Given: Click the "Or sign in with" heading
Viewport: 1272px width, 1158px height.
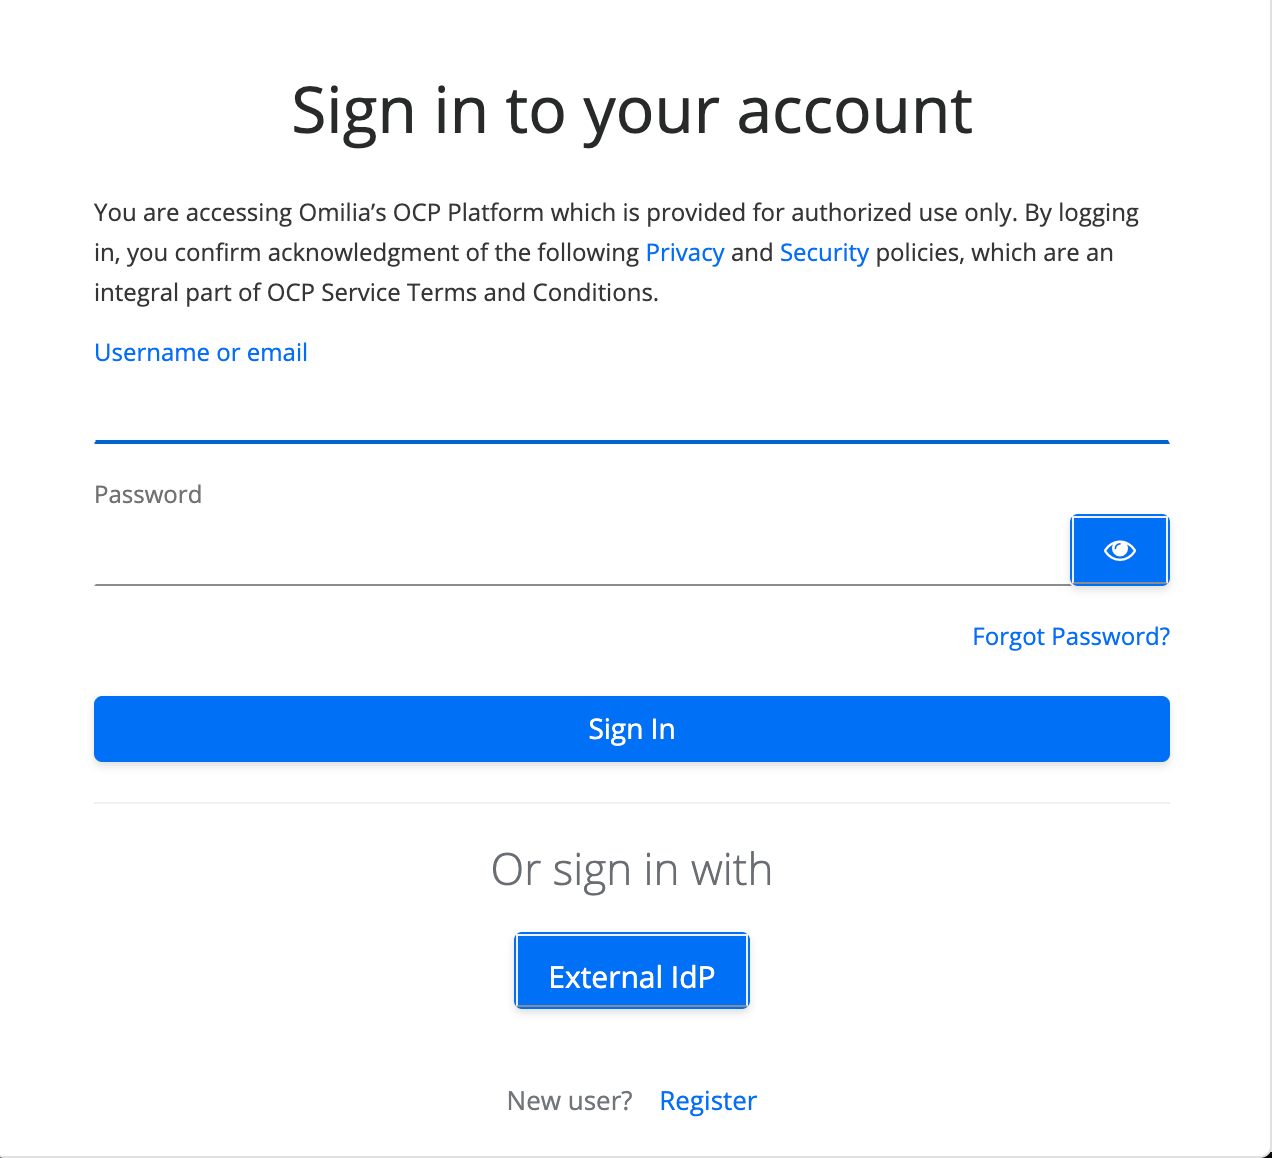Looking at the screenshot, I should click(x=631, y=870).
